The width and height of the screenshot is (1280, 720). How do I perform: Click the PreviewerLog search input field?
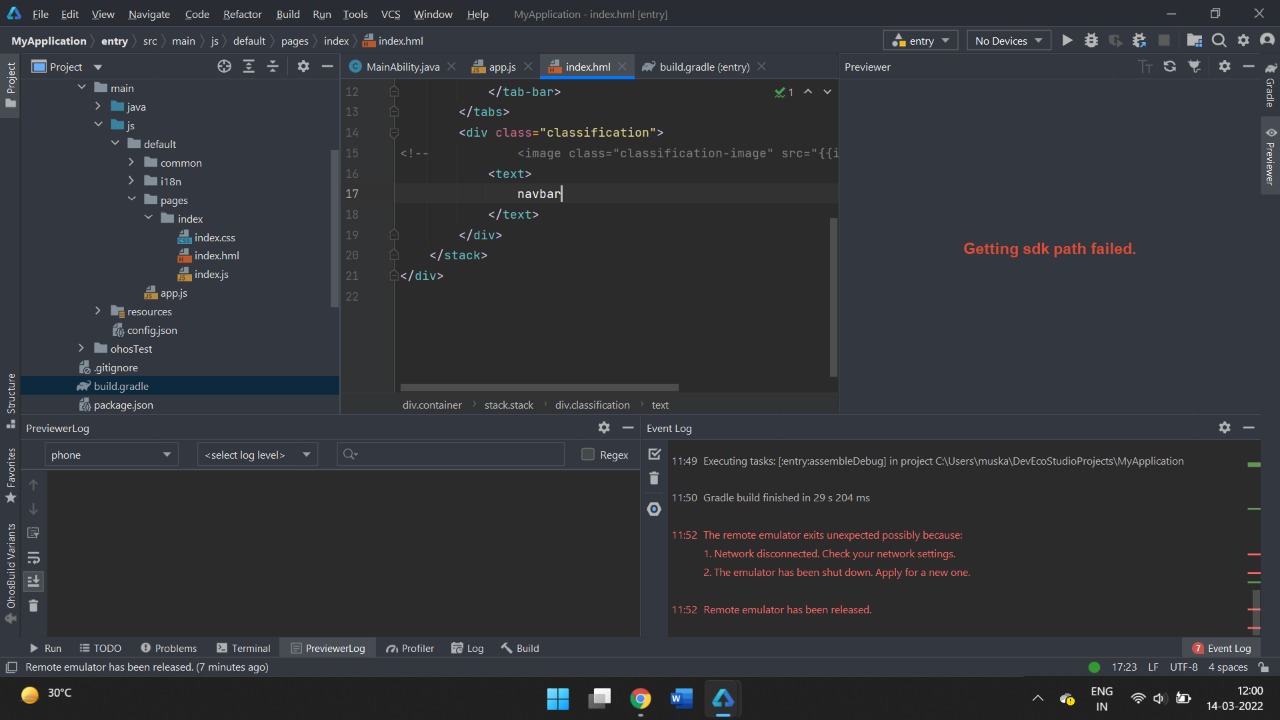[x=455, y=455]
